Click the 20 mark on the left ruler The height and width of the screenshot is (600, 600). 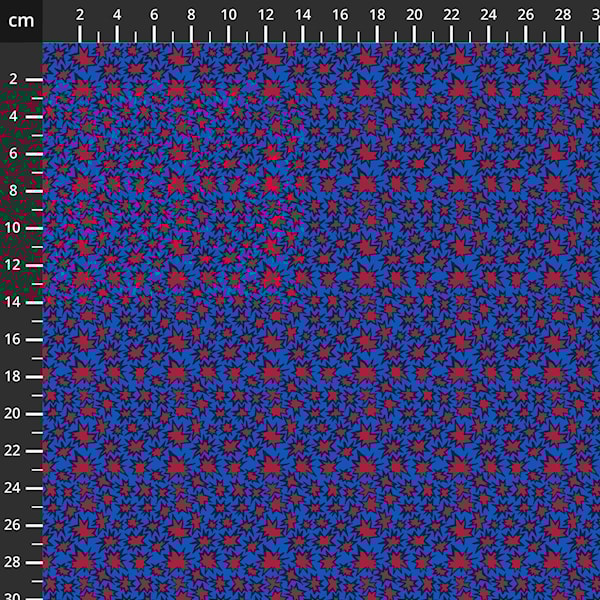(34, 413)
